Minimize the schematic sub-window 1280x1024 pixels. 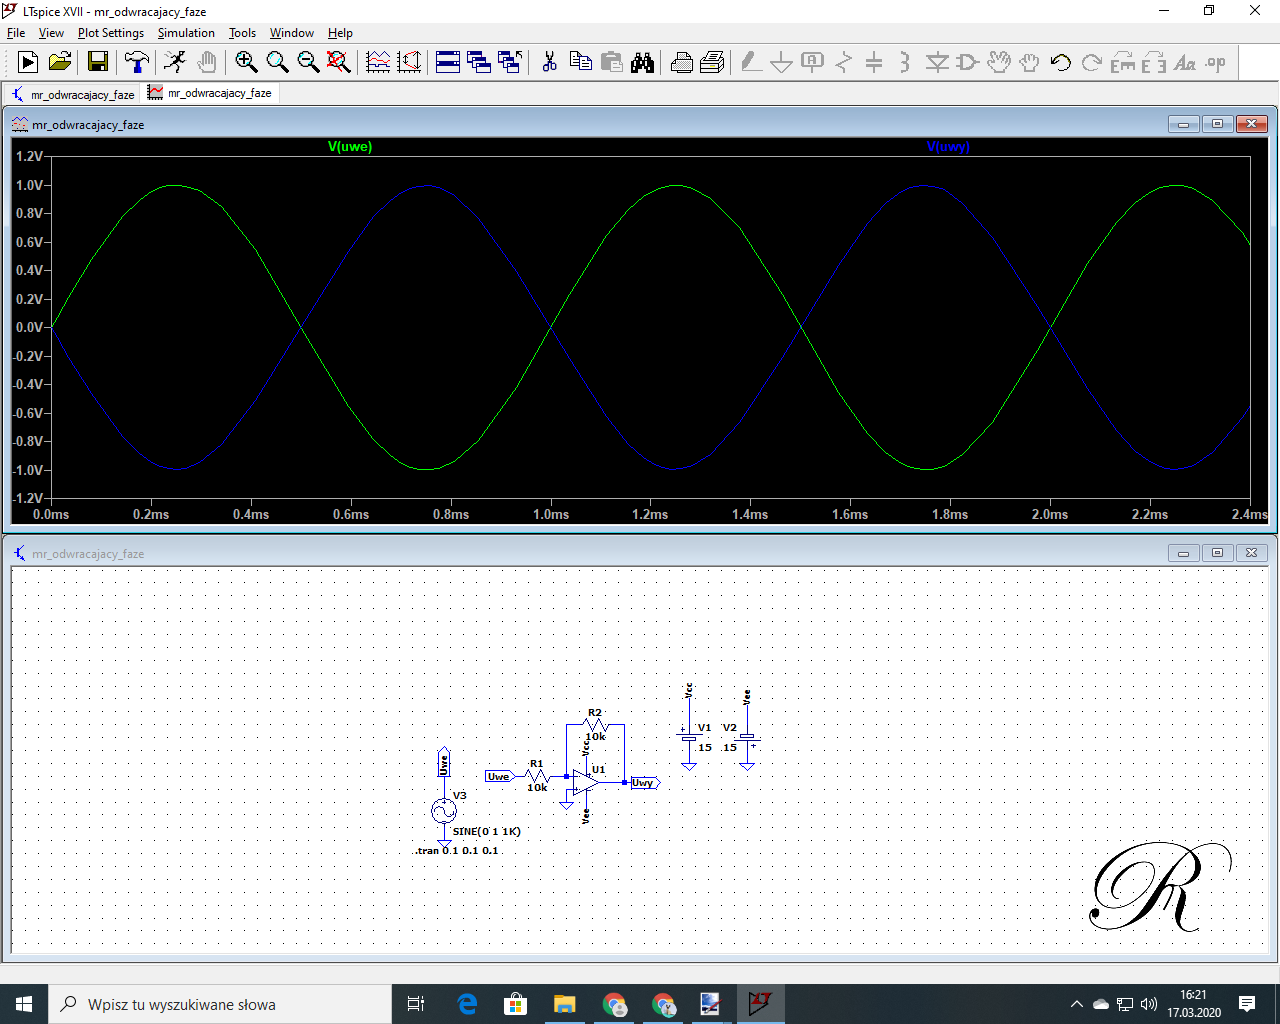point(1183,553)
